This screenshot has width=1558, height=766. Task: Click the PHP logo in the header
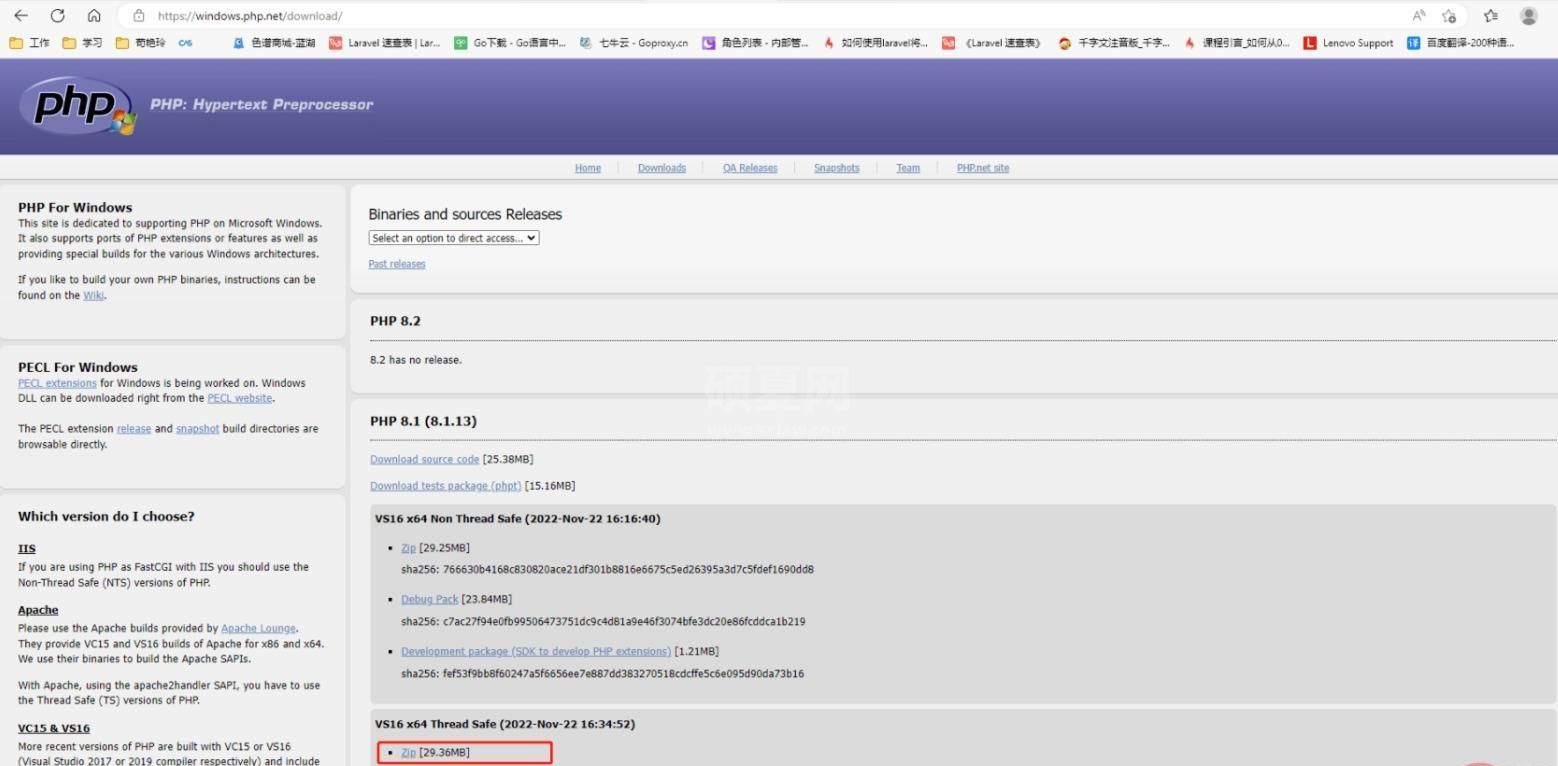tap(77, 105)
